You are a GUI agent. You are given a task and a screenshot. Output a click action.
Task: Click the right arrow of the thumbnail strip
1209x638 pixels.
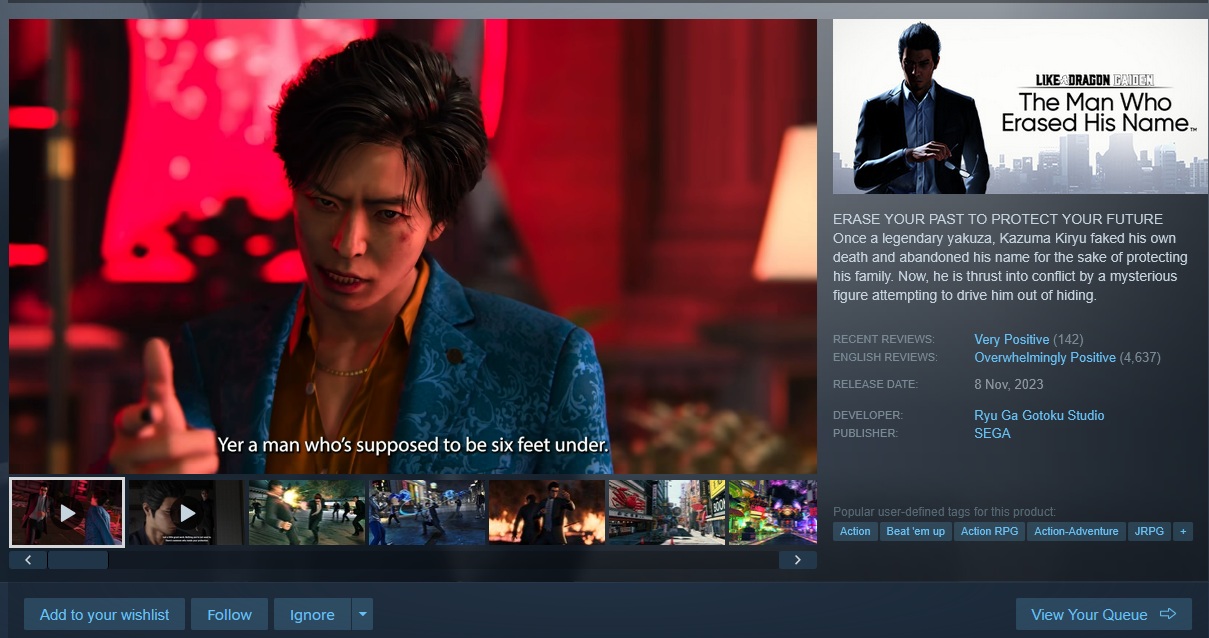797,560
